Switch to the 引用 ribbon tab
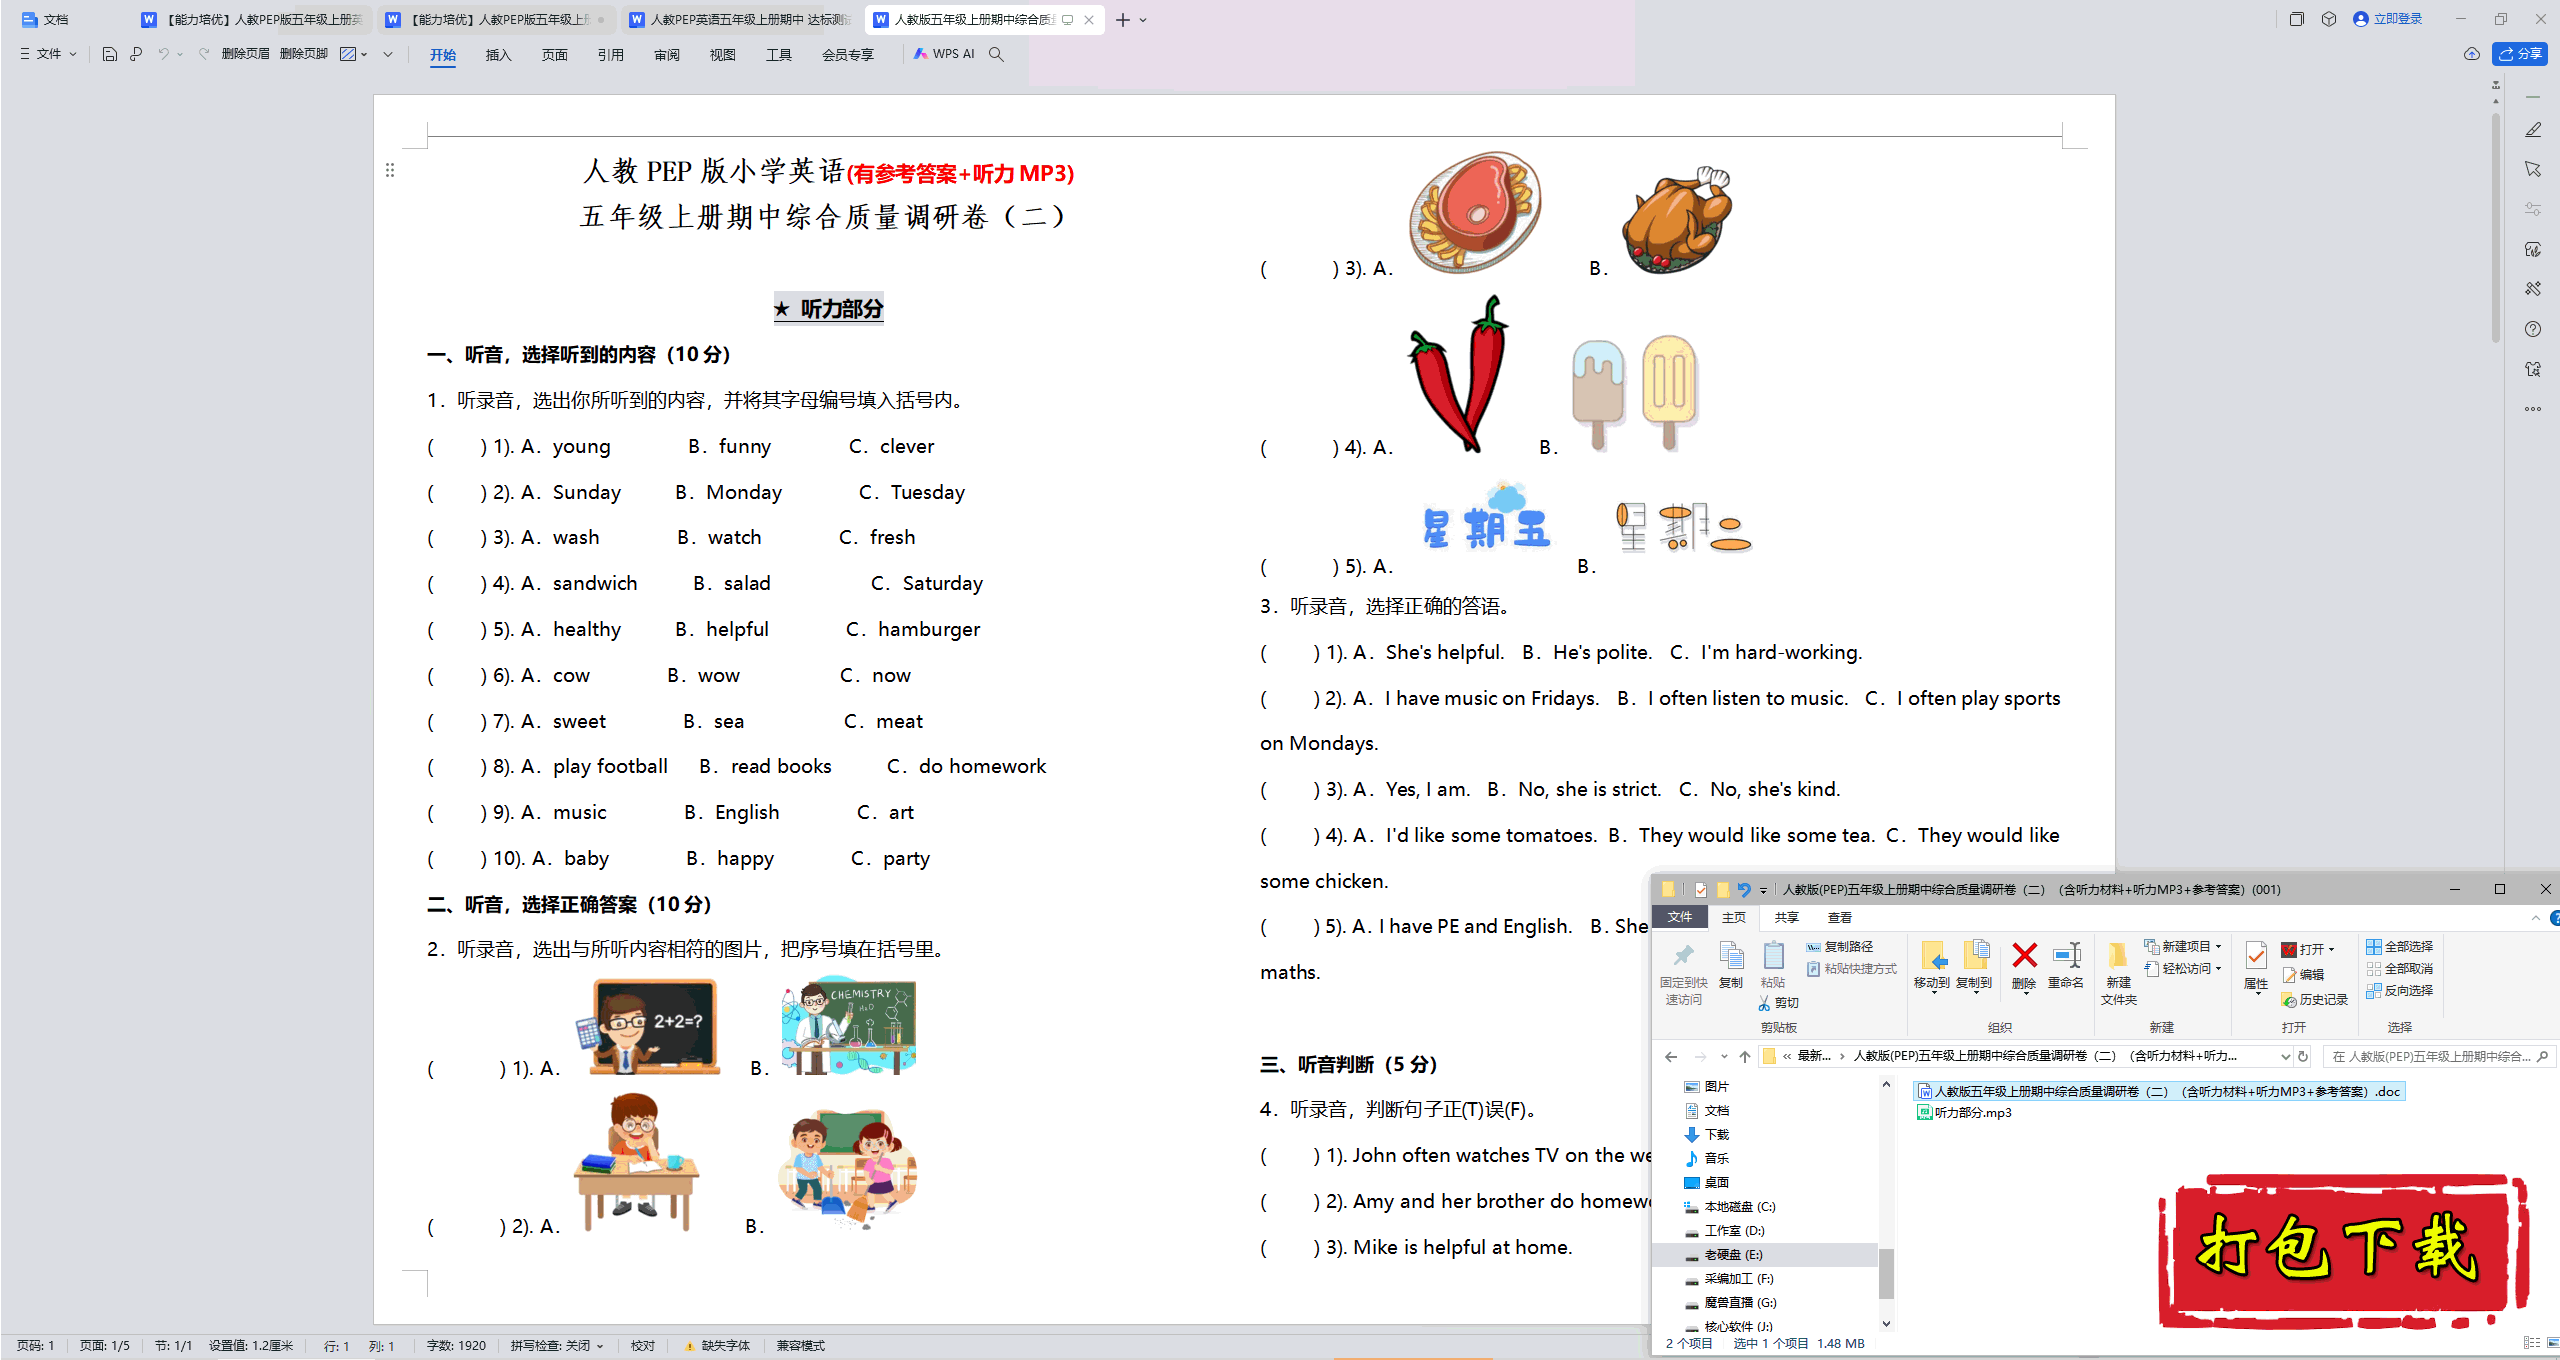 coord(611,55)
